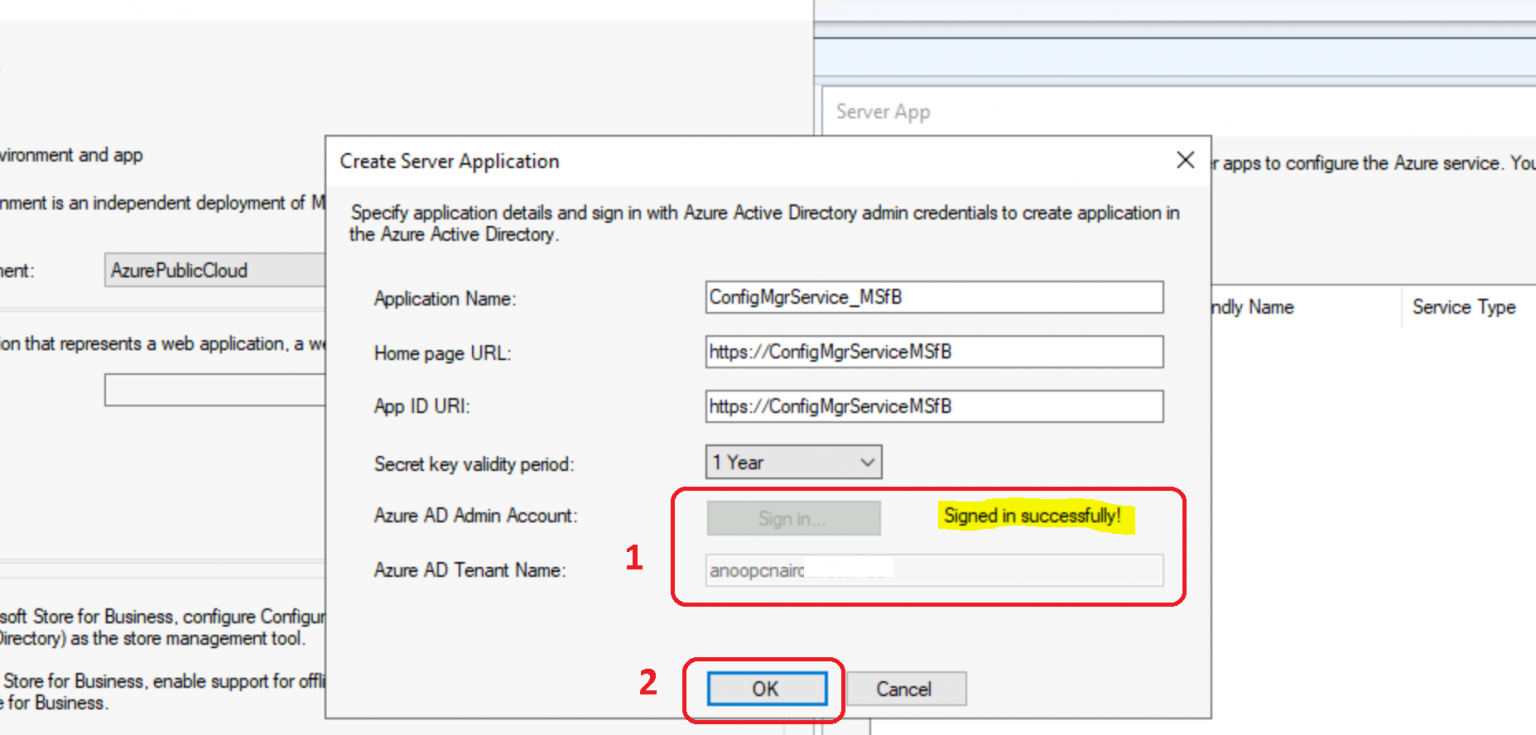Viewport: 1536px width, 735px height.
Task: Click inside the Home page URL field
Action: tap(933, 352)
